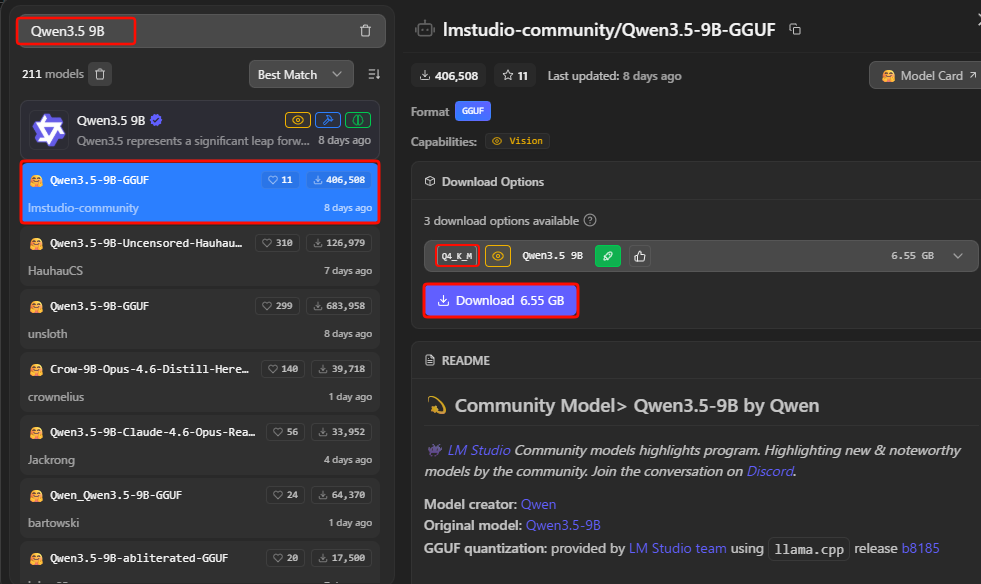Click the star count showing 11
981x584 pixels.
(515, 76)
